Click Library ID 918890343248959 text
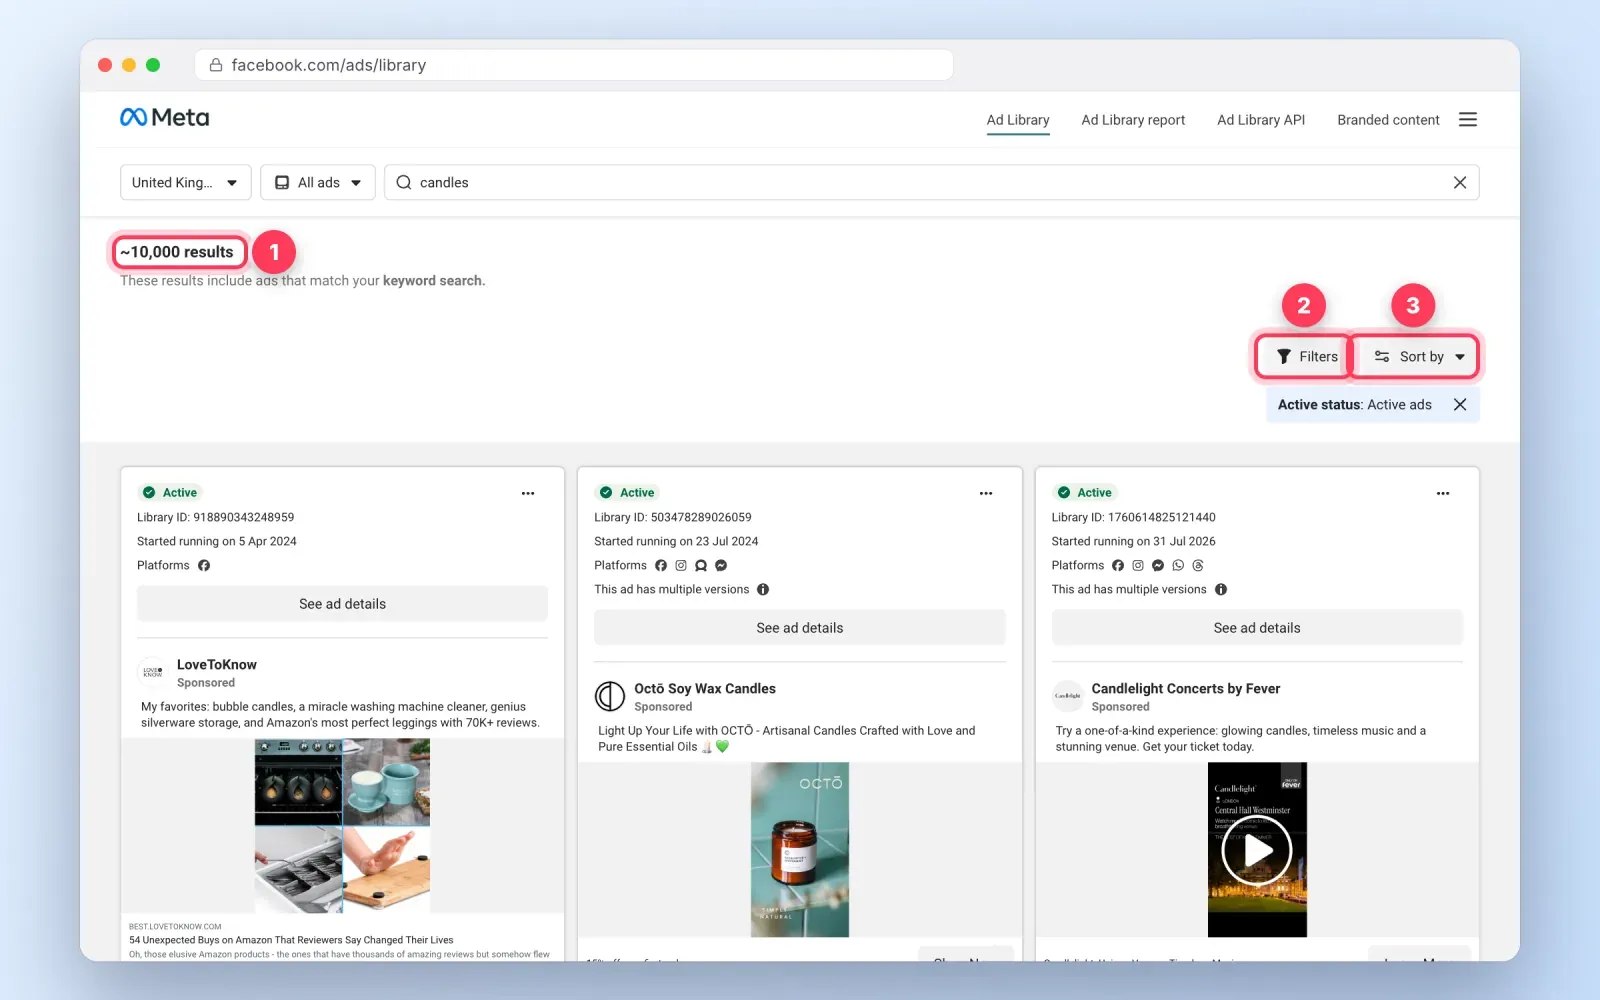This screenshot has height=1000, width=1600. (216, 517)
